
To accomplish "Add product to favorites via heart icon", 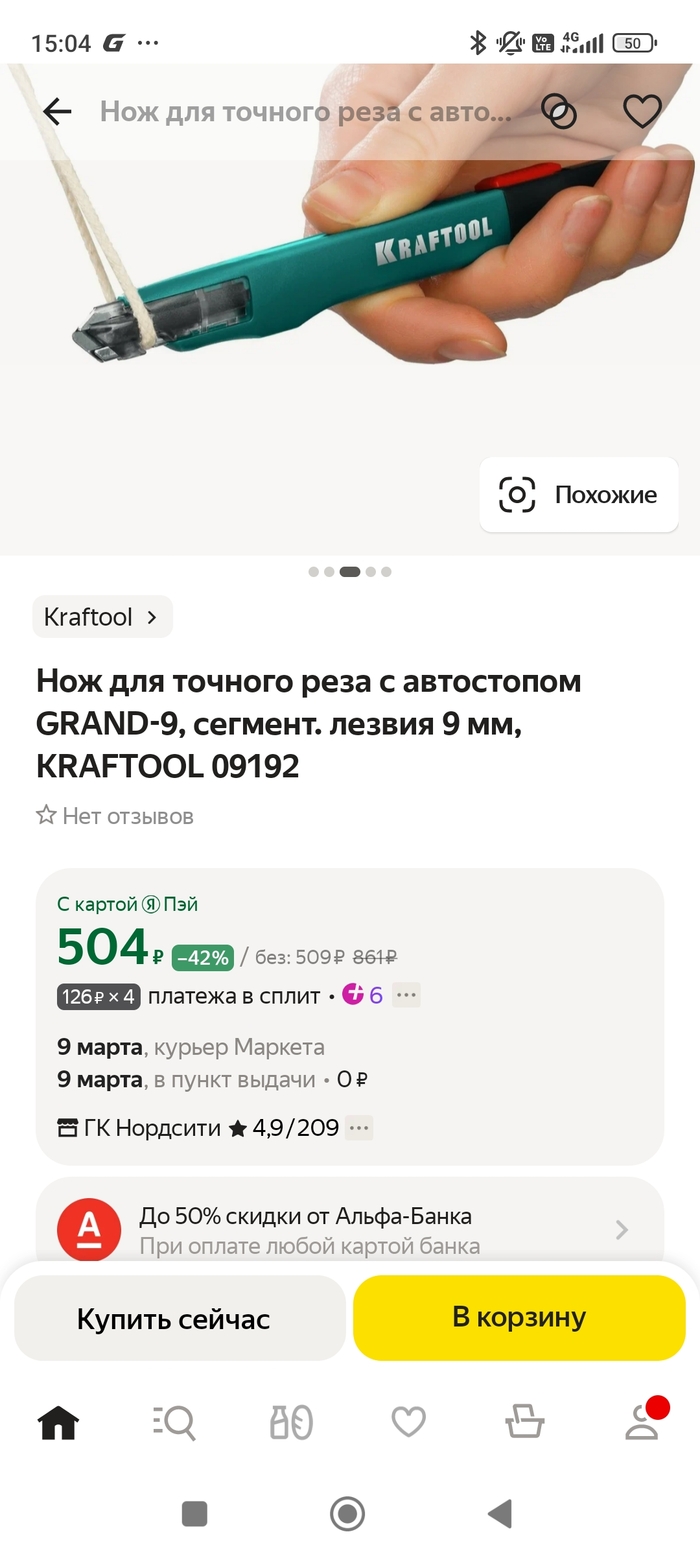I will pyautogui.click(x=642, y=111).
